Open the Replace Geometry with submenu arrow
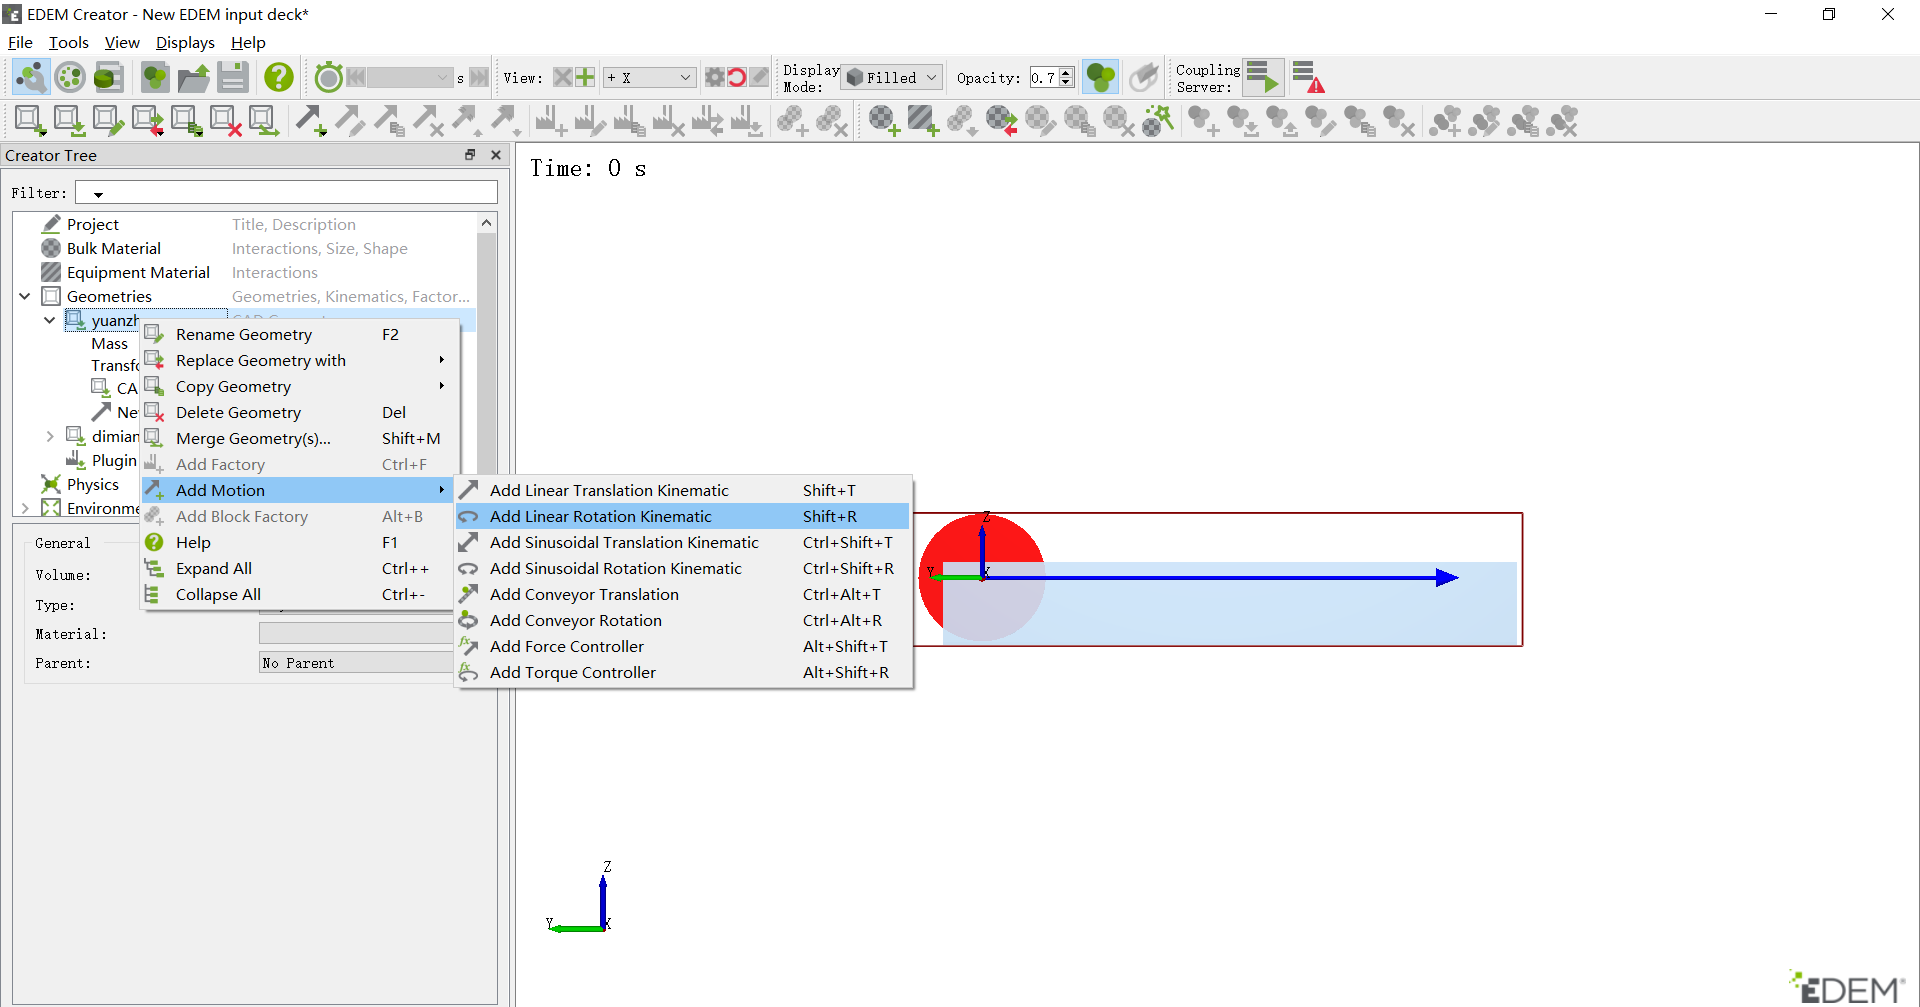The width and height of the screenshot is (1920, 1007). [441, 360]
